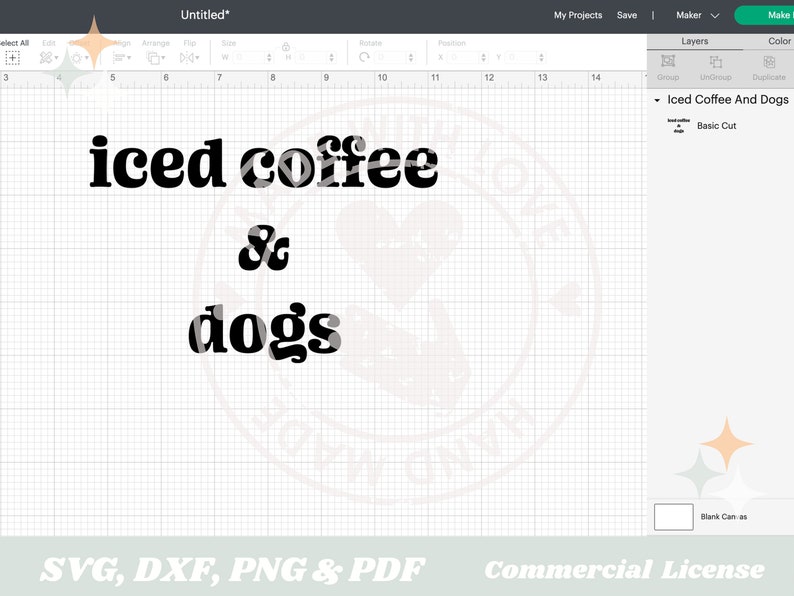Expand the Flip dropdown arrow
The width and height of the screenshot is (794, 596).
pos(197,58)
